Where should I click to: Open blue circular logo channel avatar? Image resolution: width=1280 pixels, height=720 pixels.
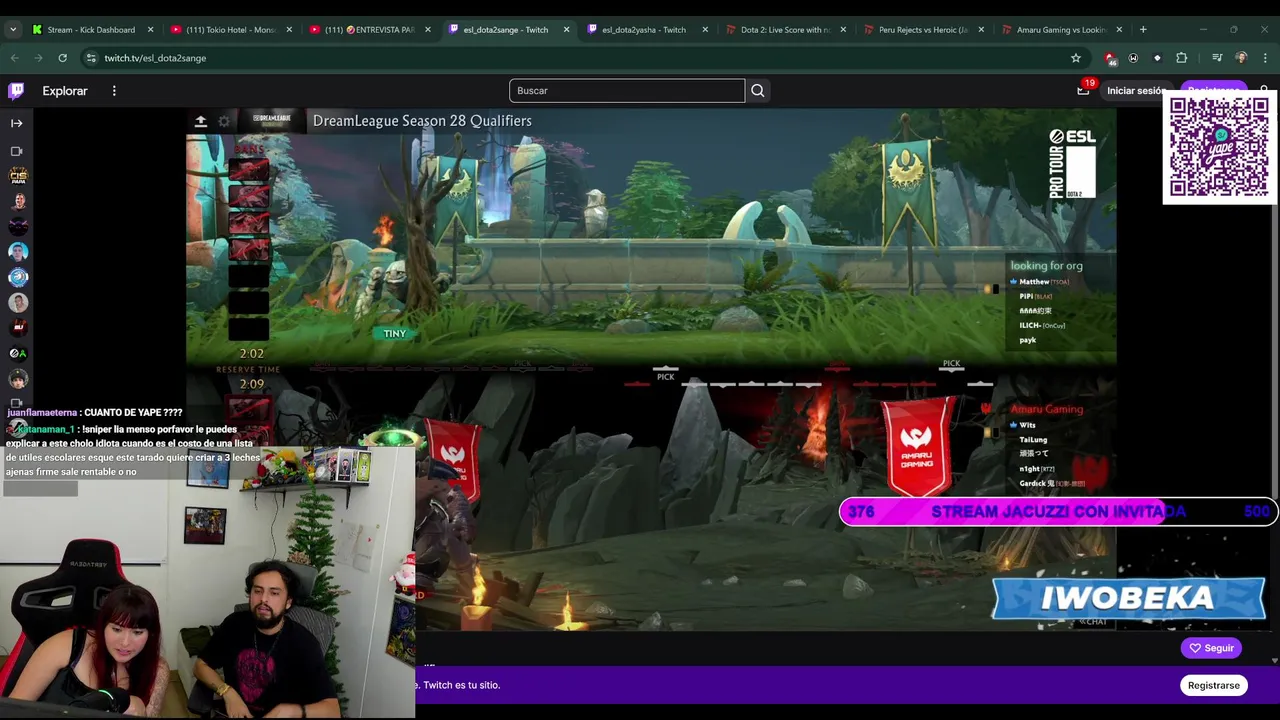click(18, 277)
